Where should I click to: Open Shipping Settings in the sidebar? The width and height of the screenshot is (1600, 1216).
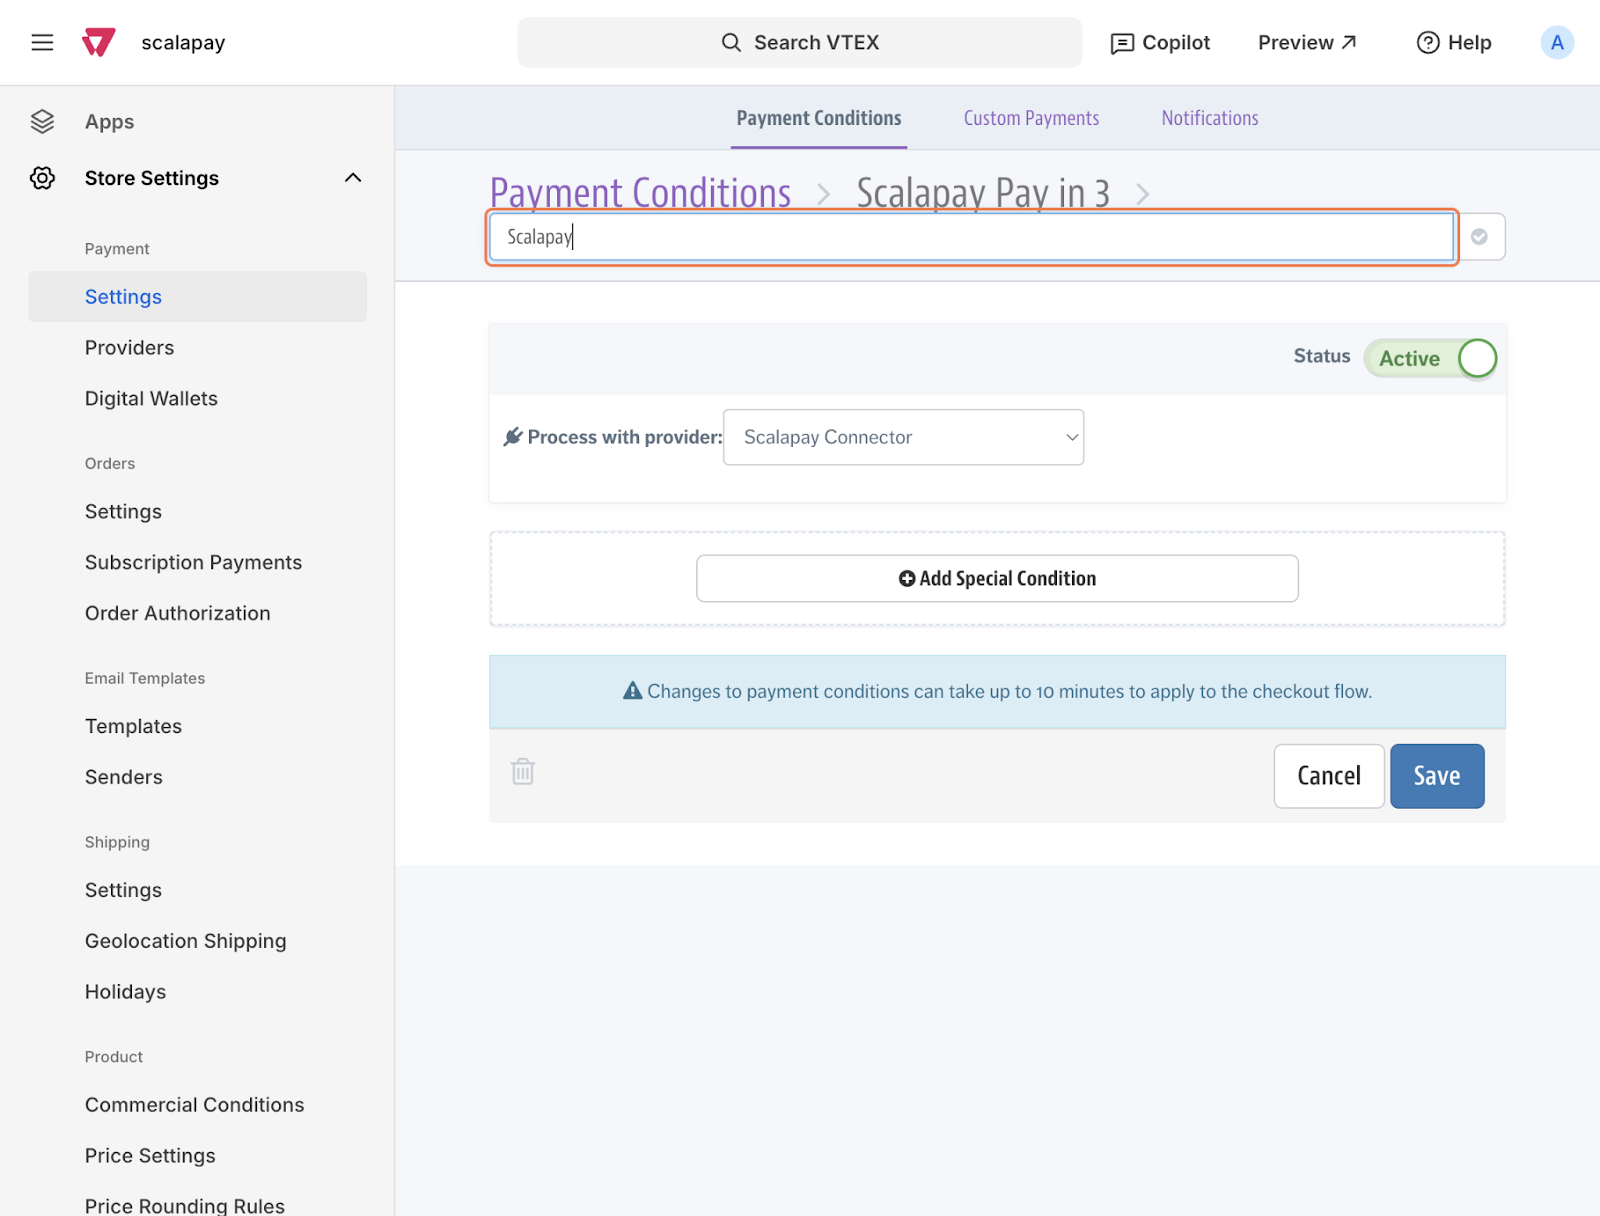[x=123, y=890]
